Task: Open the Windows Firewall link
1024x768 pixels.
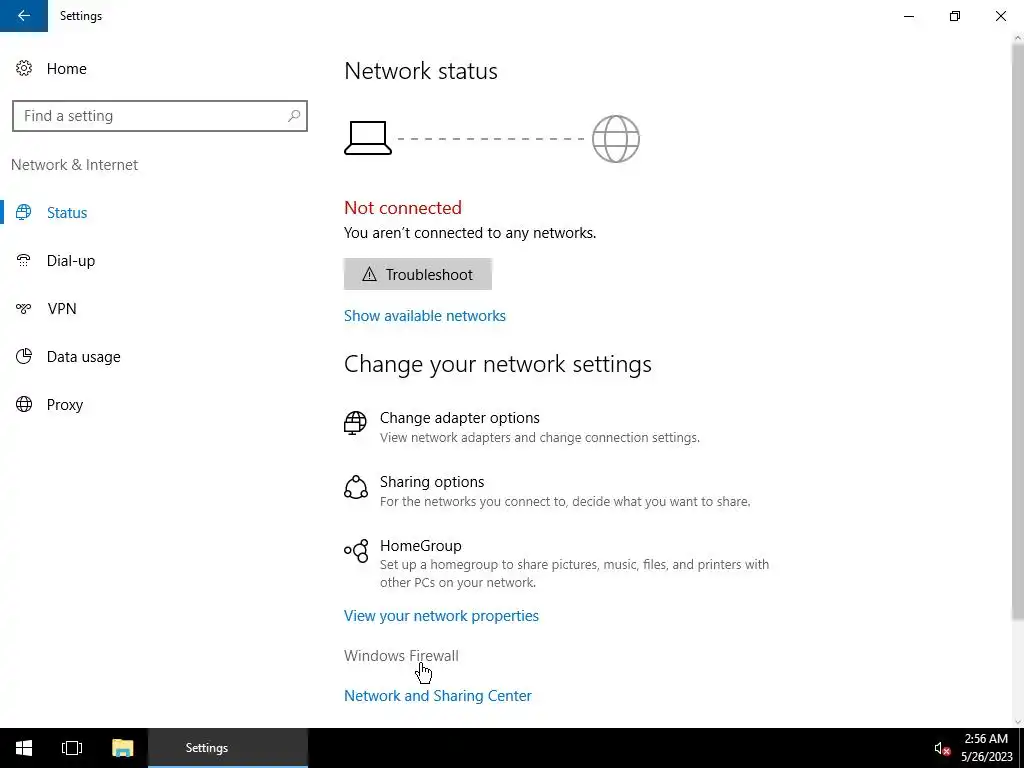Action: pos(401,656)
